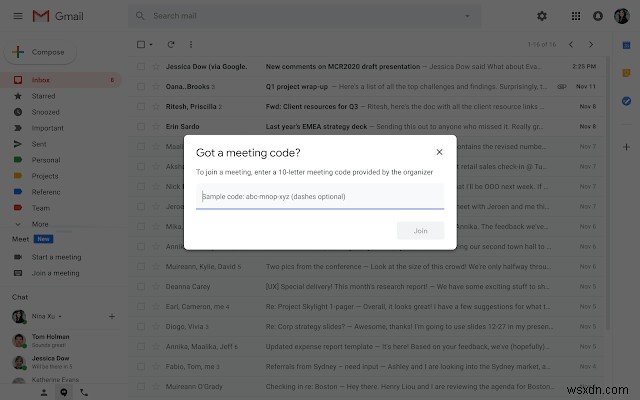Click Join a meeting

56,273
